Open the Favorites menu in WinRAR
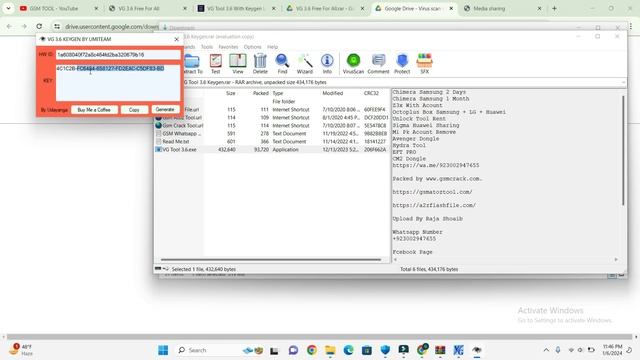This screenshot has width=640, height=360. point(228,47)
